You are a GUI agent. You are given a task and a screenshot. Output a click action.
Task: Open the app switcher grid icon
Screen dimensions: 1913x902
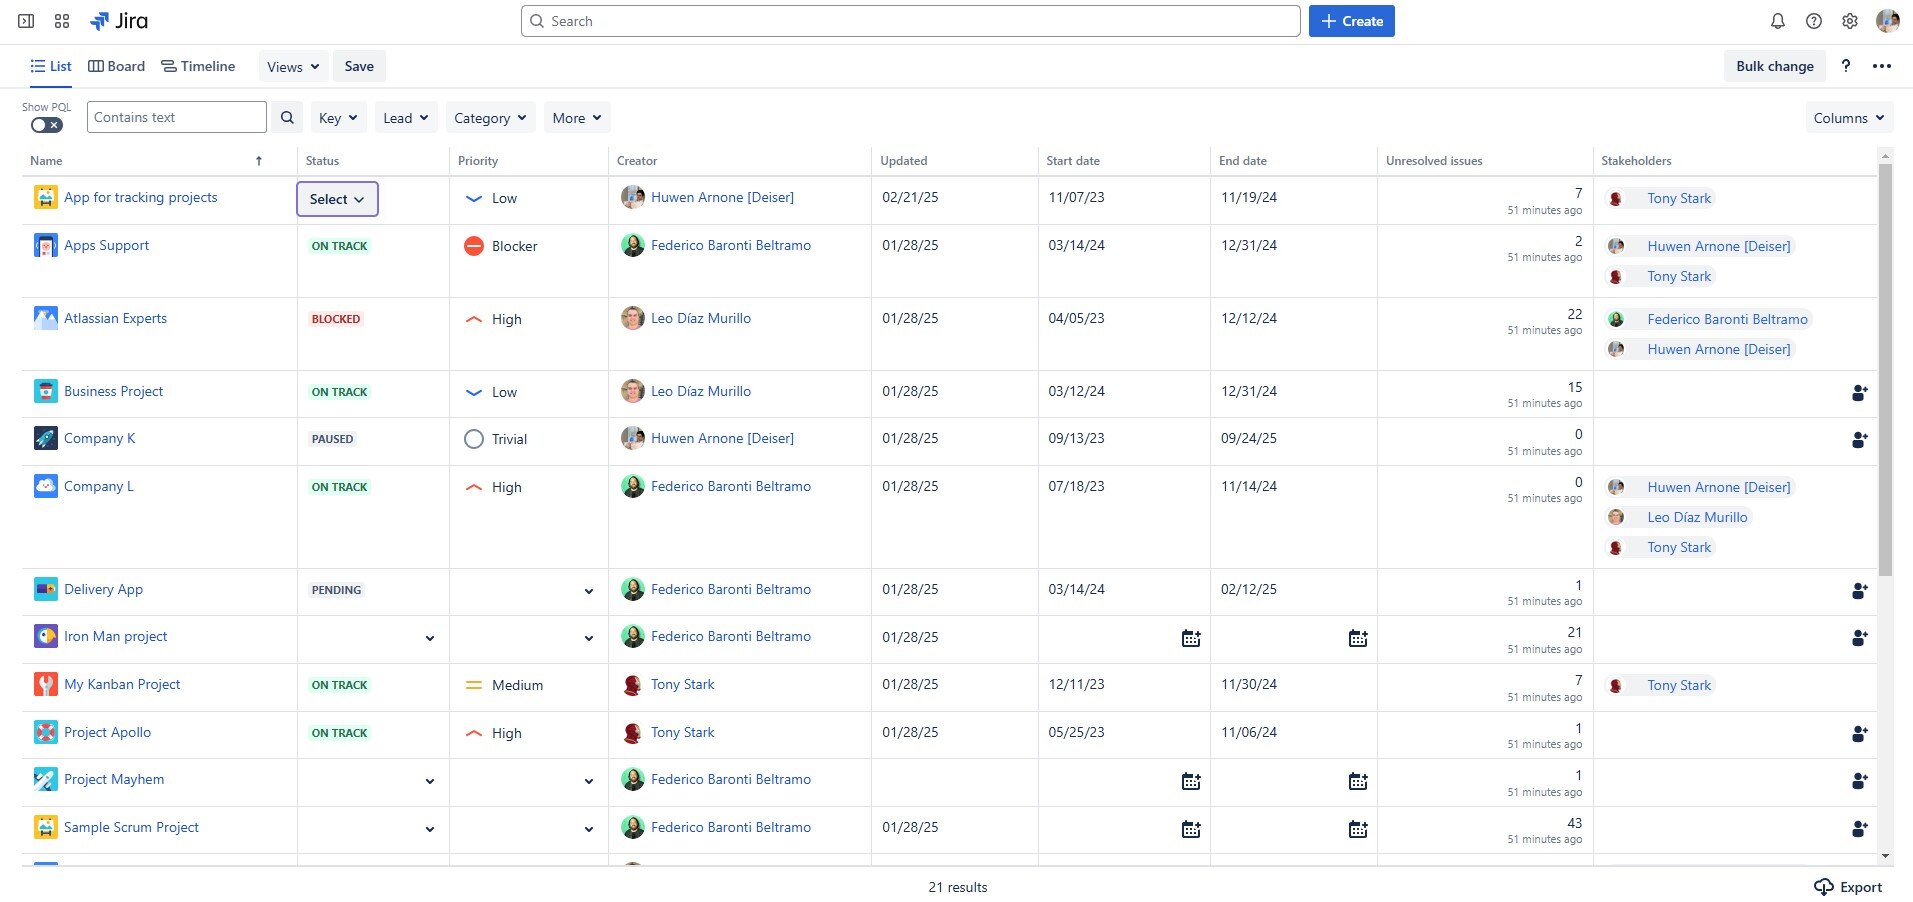point(61,20)
